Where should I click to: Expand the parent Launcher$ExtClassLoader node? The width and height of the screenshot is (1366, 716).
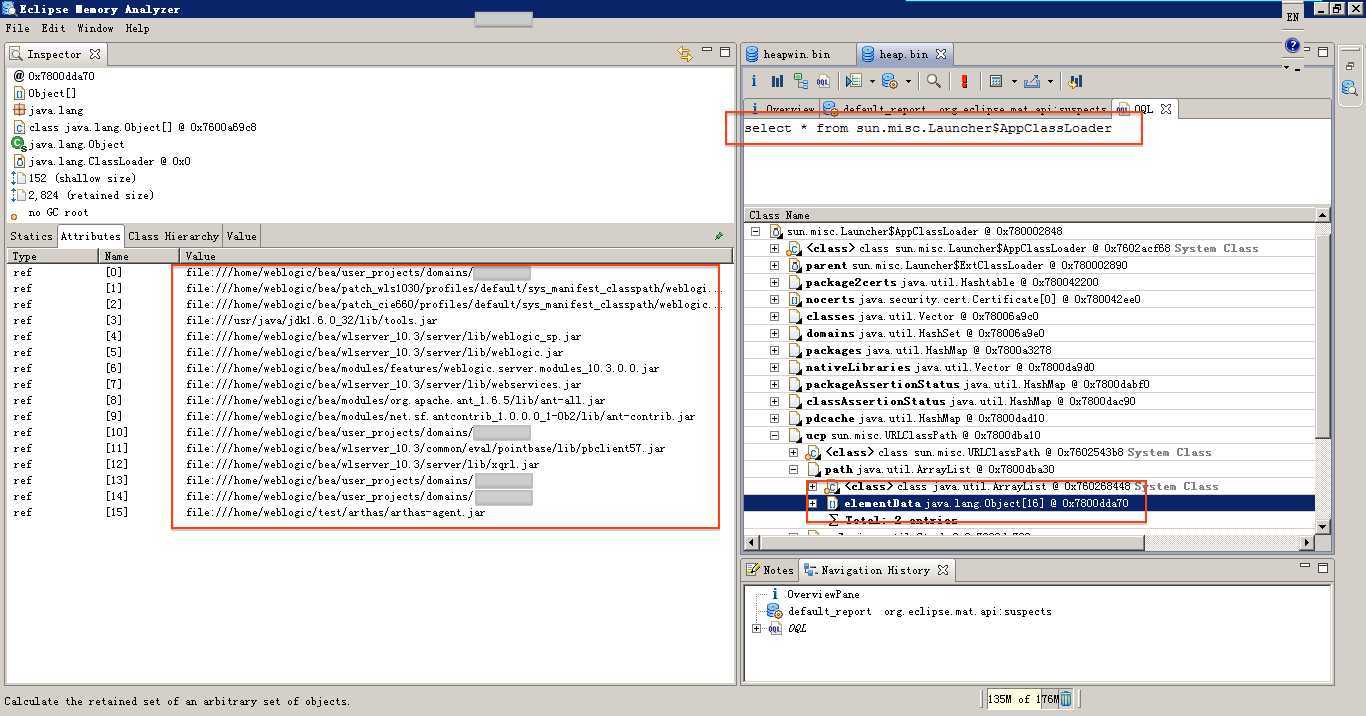[x=774, y=265]
